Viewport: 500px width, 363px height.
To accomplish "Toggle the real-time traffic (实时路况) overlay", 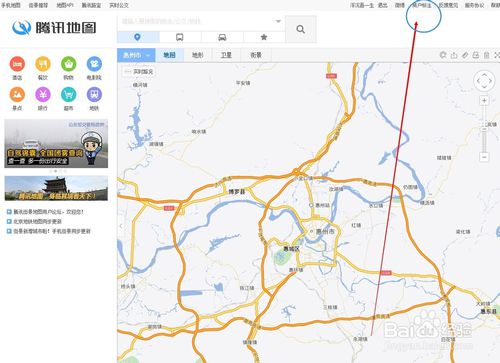I will tap(139, 71).
